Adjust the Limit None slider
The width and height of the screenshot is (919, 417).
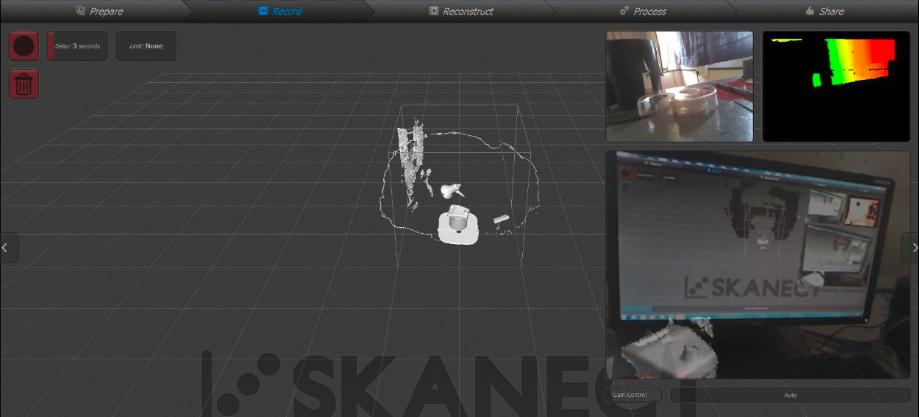point(146,46)
